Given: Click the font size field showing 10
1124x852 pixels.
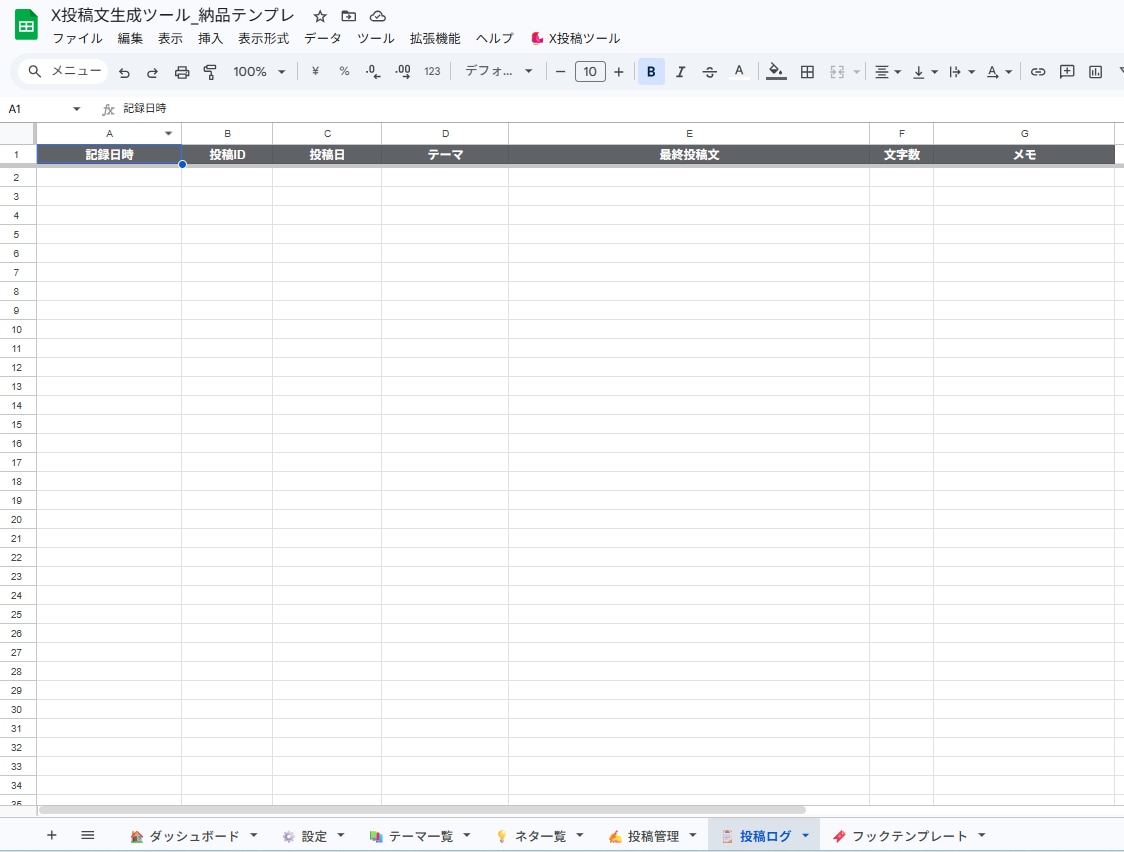Looking at the screenshot, I should [x=590, y=72].
